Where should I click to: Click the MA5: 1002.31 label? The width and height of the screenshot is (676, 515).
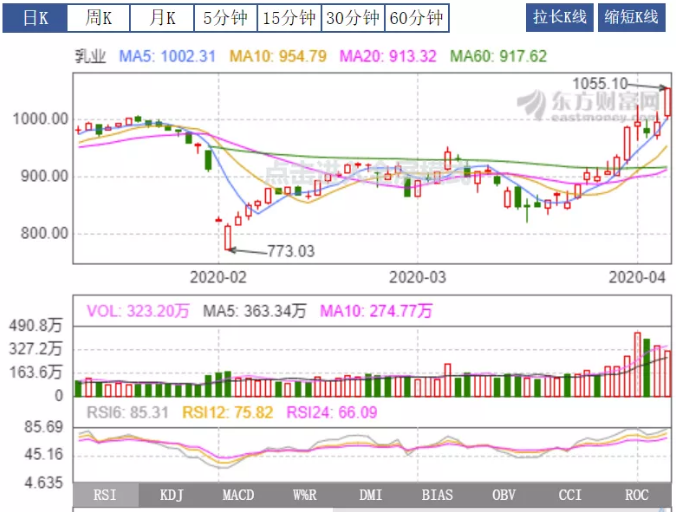tap(167, 56)
